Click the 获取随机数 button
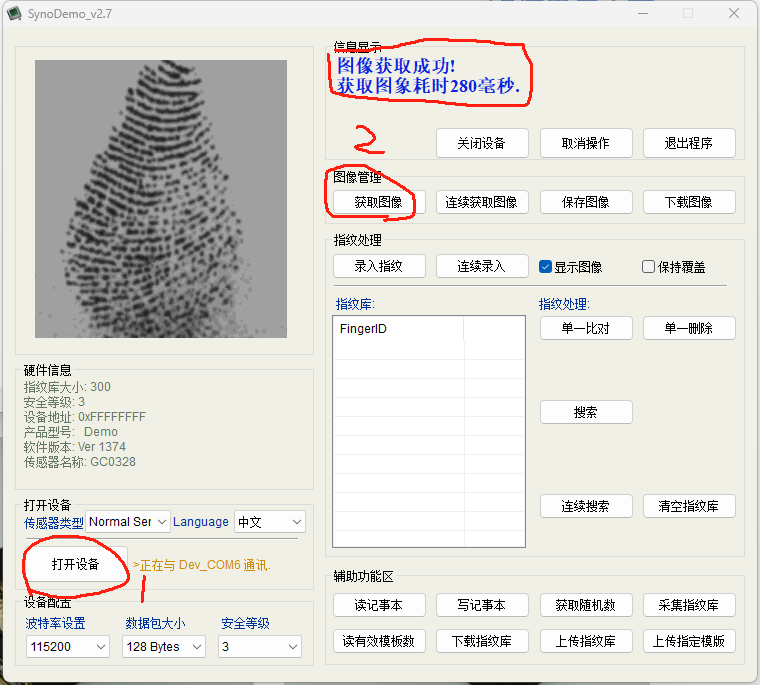This screenshot has height=685, width=760. [586, 605]
